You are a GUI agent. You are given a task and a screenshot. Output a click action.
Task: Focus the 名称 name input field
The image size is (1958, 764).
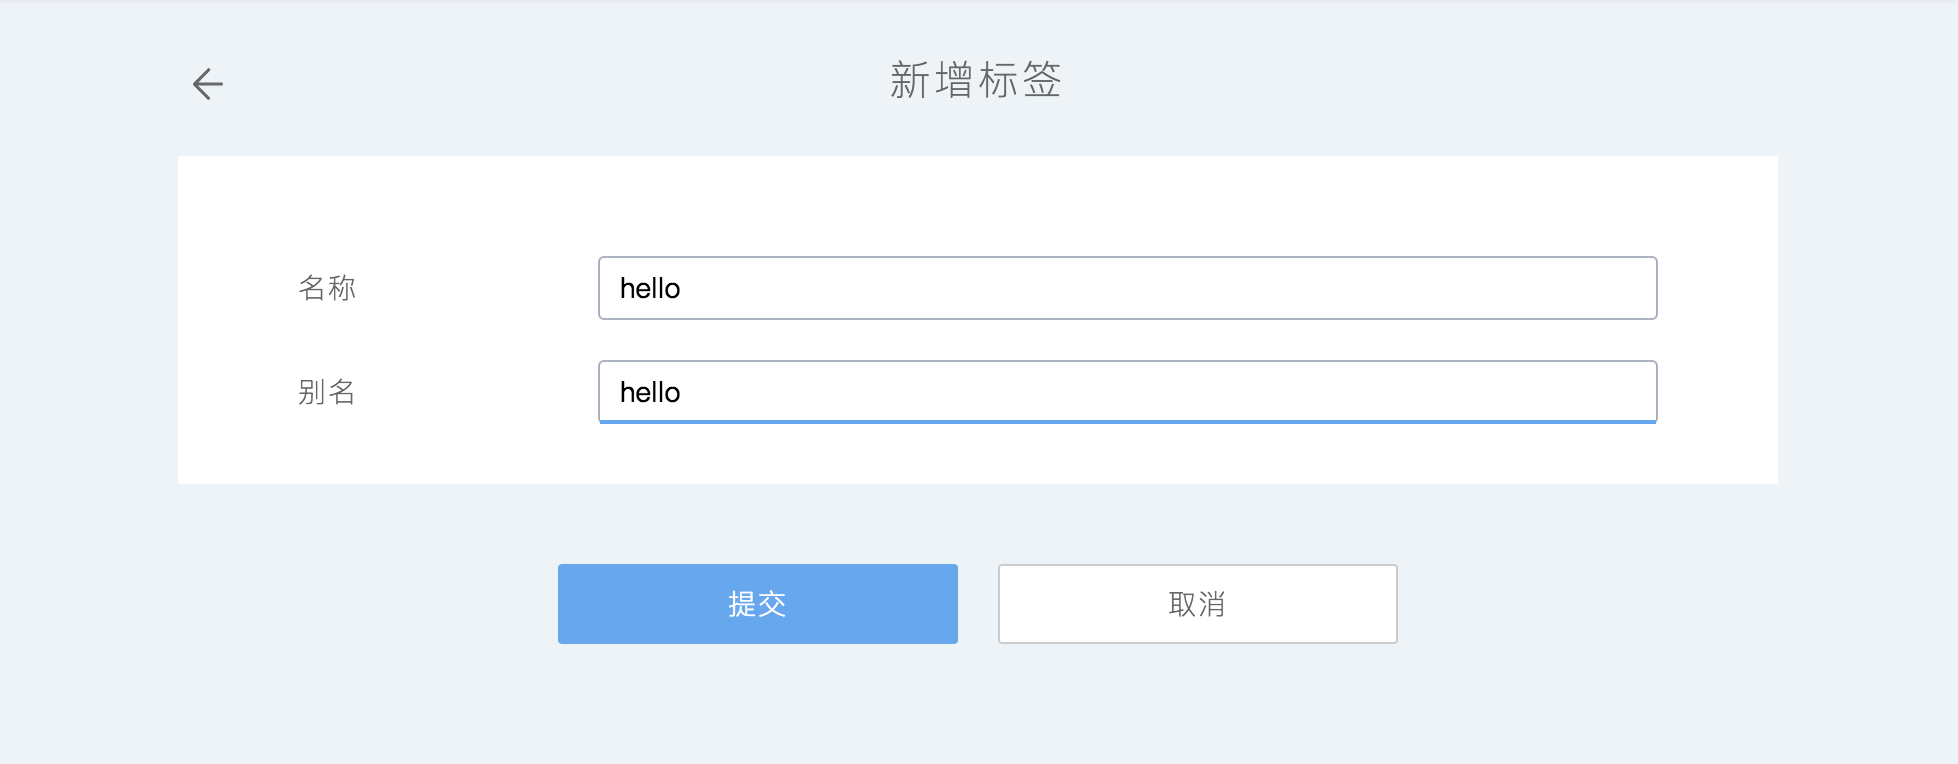coord(1127,288)
